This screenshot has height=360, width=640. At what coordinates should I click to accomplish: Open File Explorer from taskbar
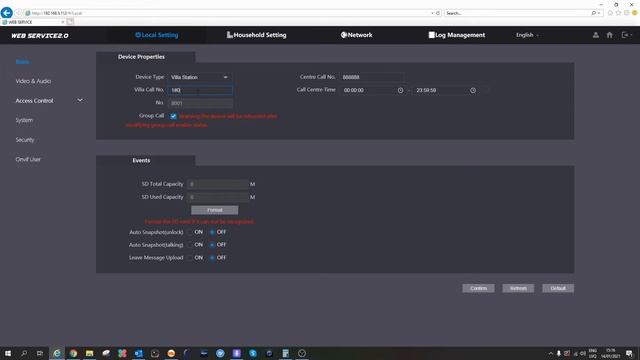click(x=89, y=353)
